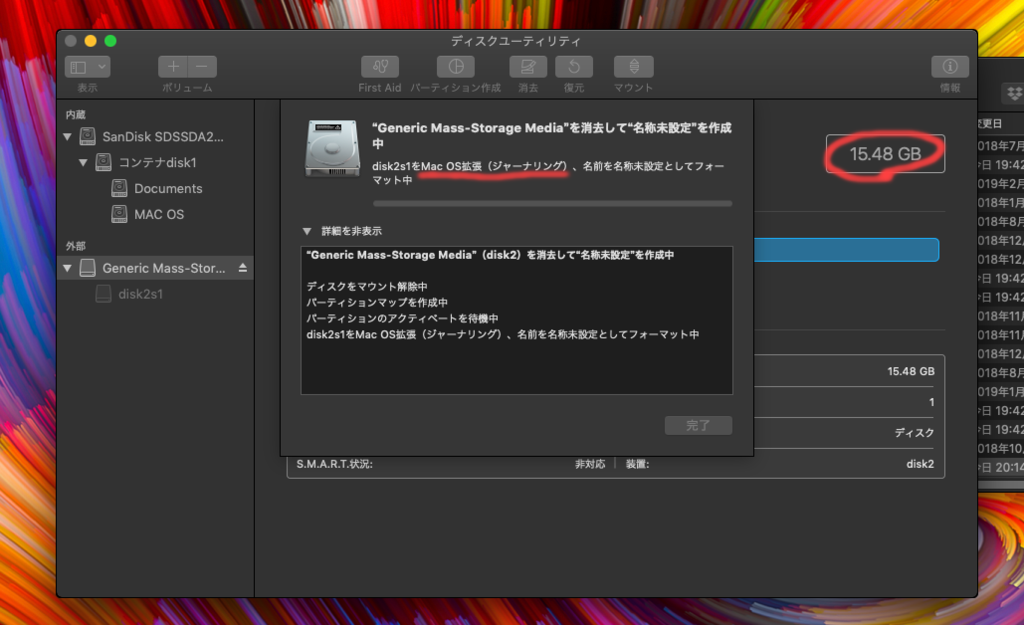
Task: Click the blue disk usage bar
Action: [846, 250]
